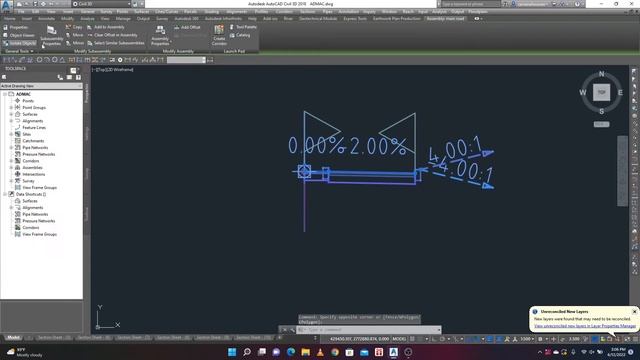Click the command line customize wrench icon
This screenshot has width=640, height=360.
(x=292, y=330)
